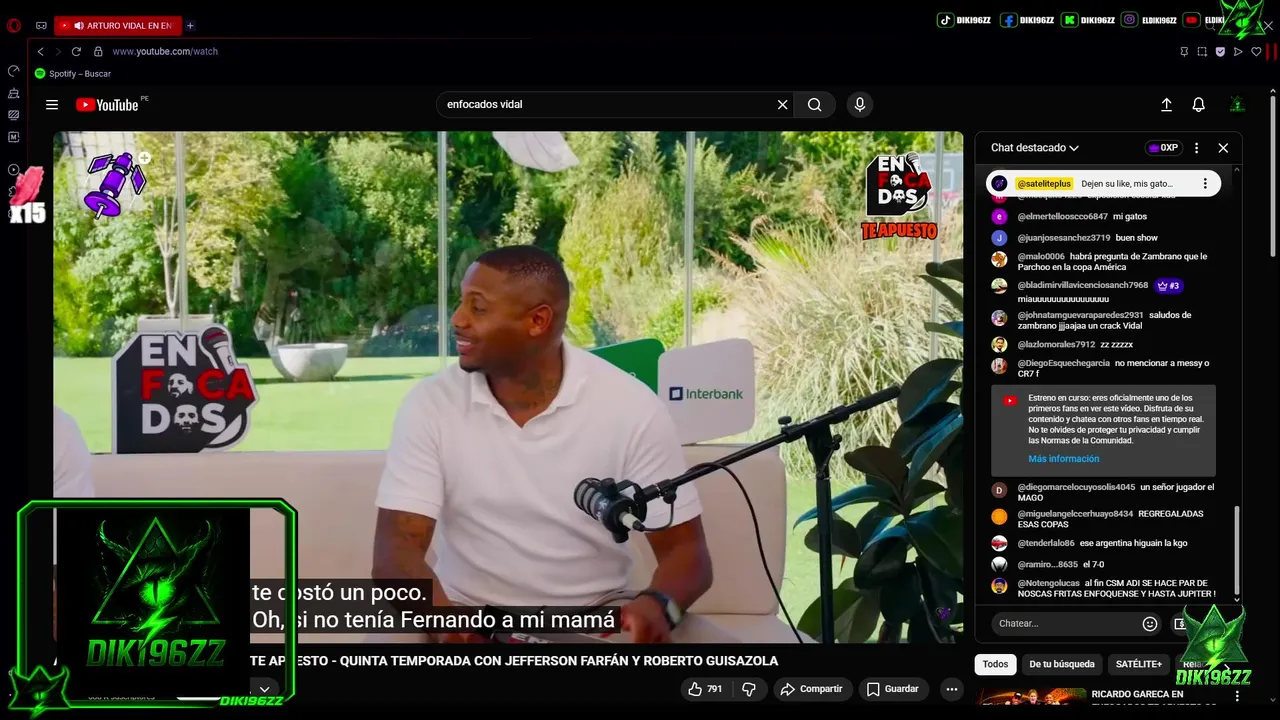
Task: Open chat options three-dot menu
Action: click(x=1196, y=148)
